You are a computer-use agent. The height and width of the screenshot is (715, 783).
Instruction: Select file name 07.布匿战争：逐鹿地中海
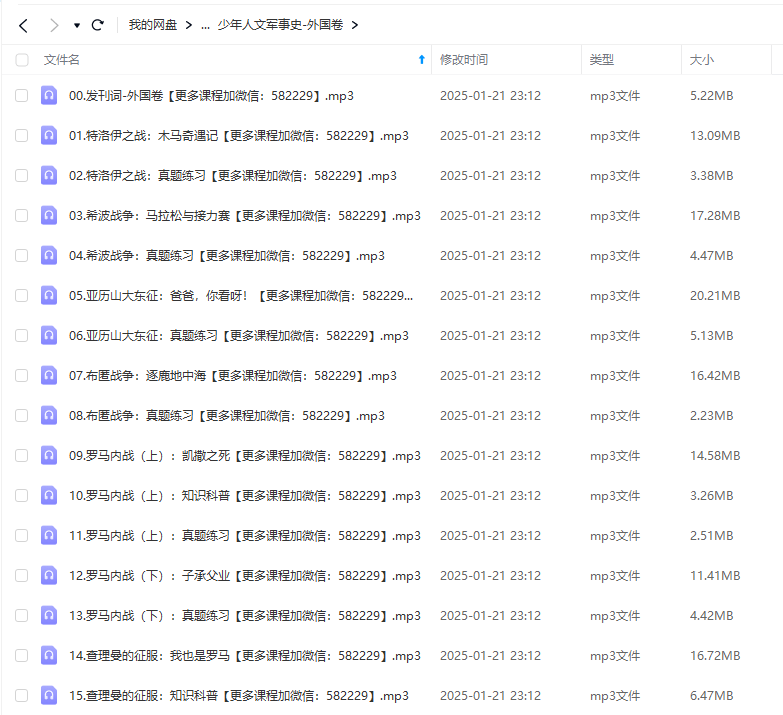tap(233, 375)
